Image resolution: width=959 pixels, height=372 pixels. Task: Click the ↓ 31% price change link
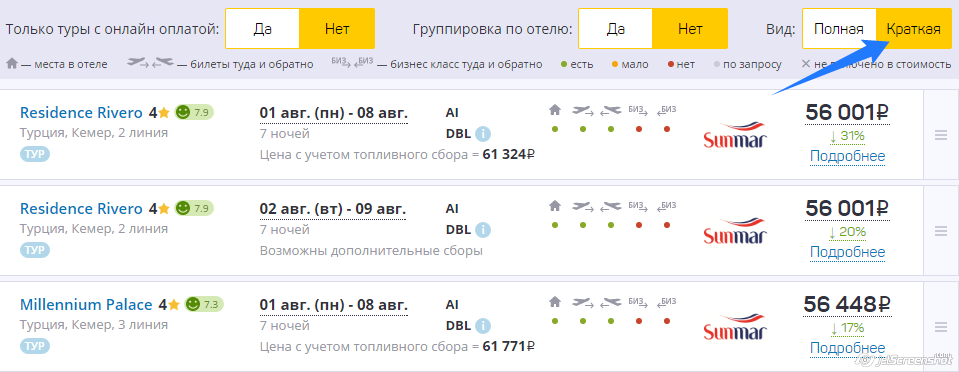847,136
